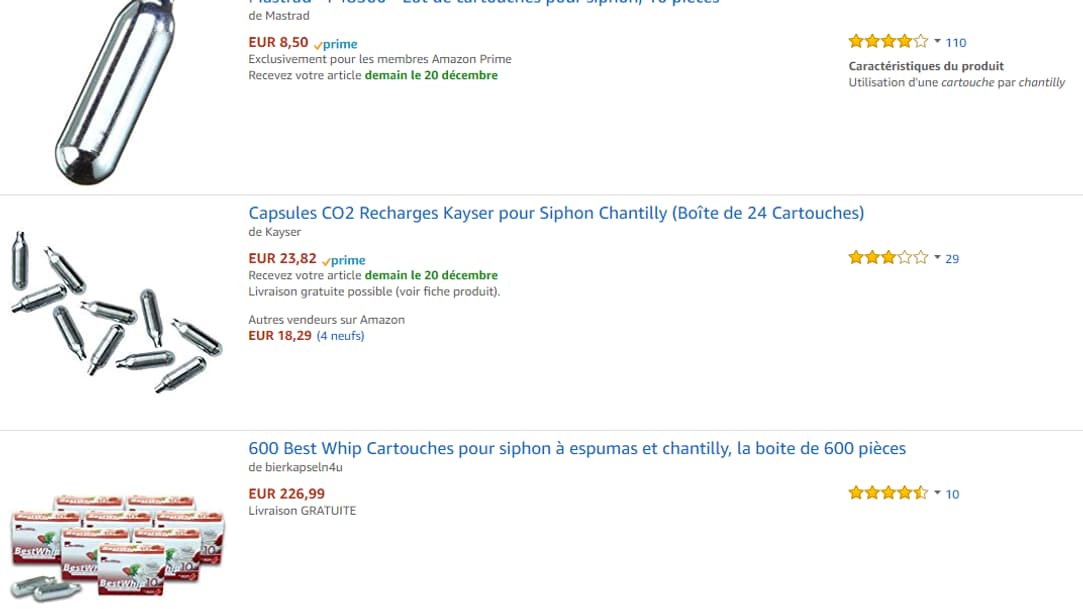Click star rating of Kayser capsules
1083x609 pixels.
(x=888, y=258)
